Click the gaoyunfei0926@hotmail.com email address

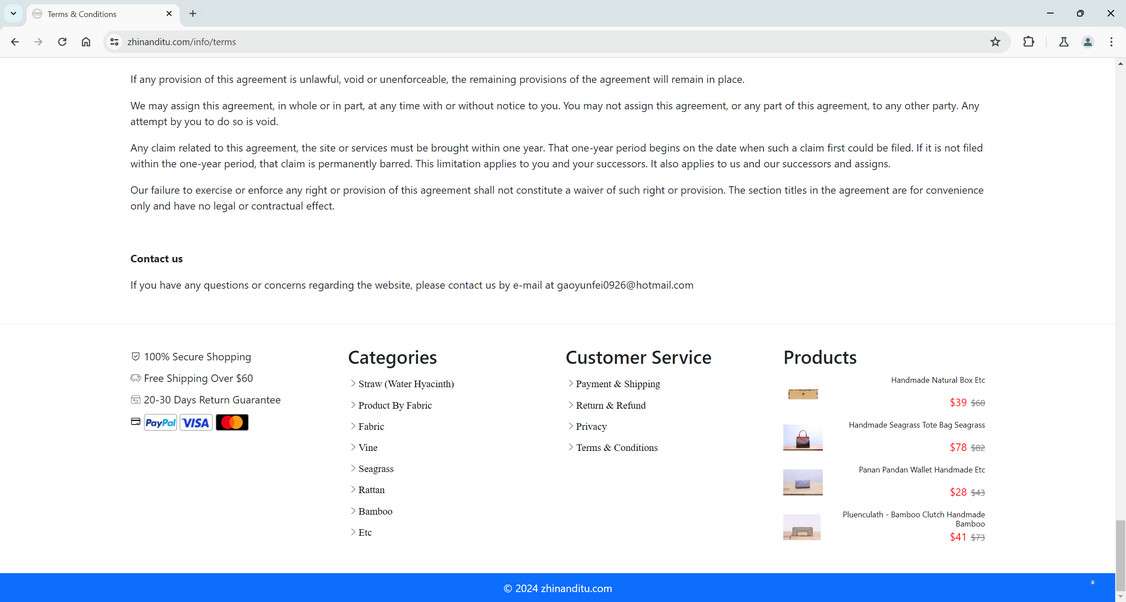(x=625, y=285)
